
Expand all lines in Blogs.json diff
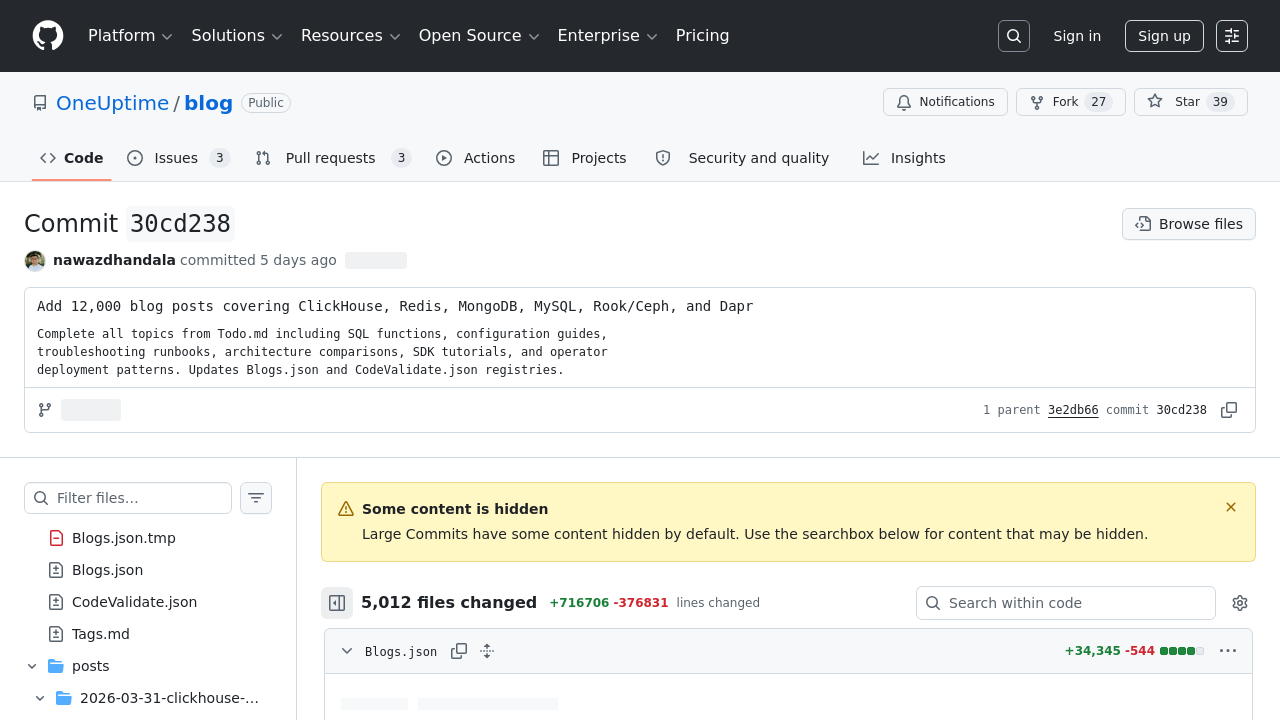pyautogui.click(x=487, y=651)
